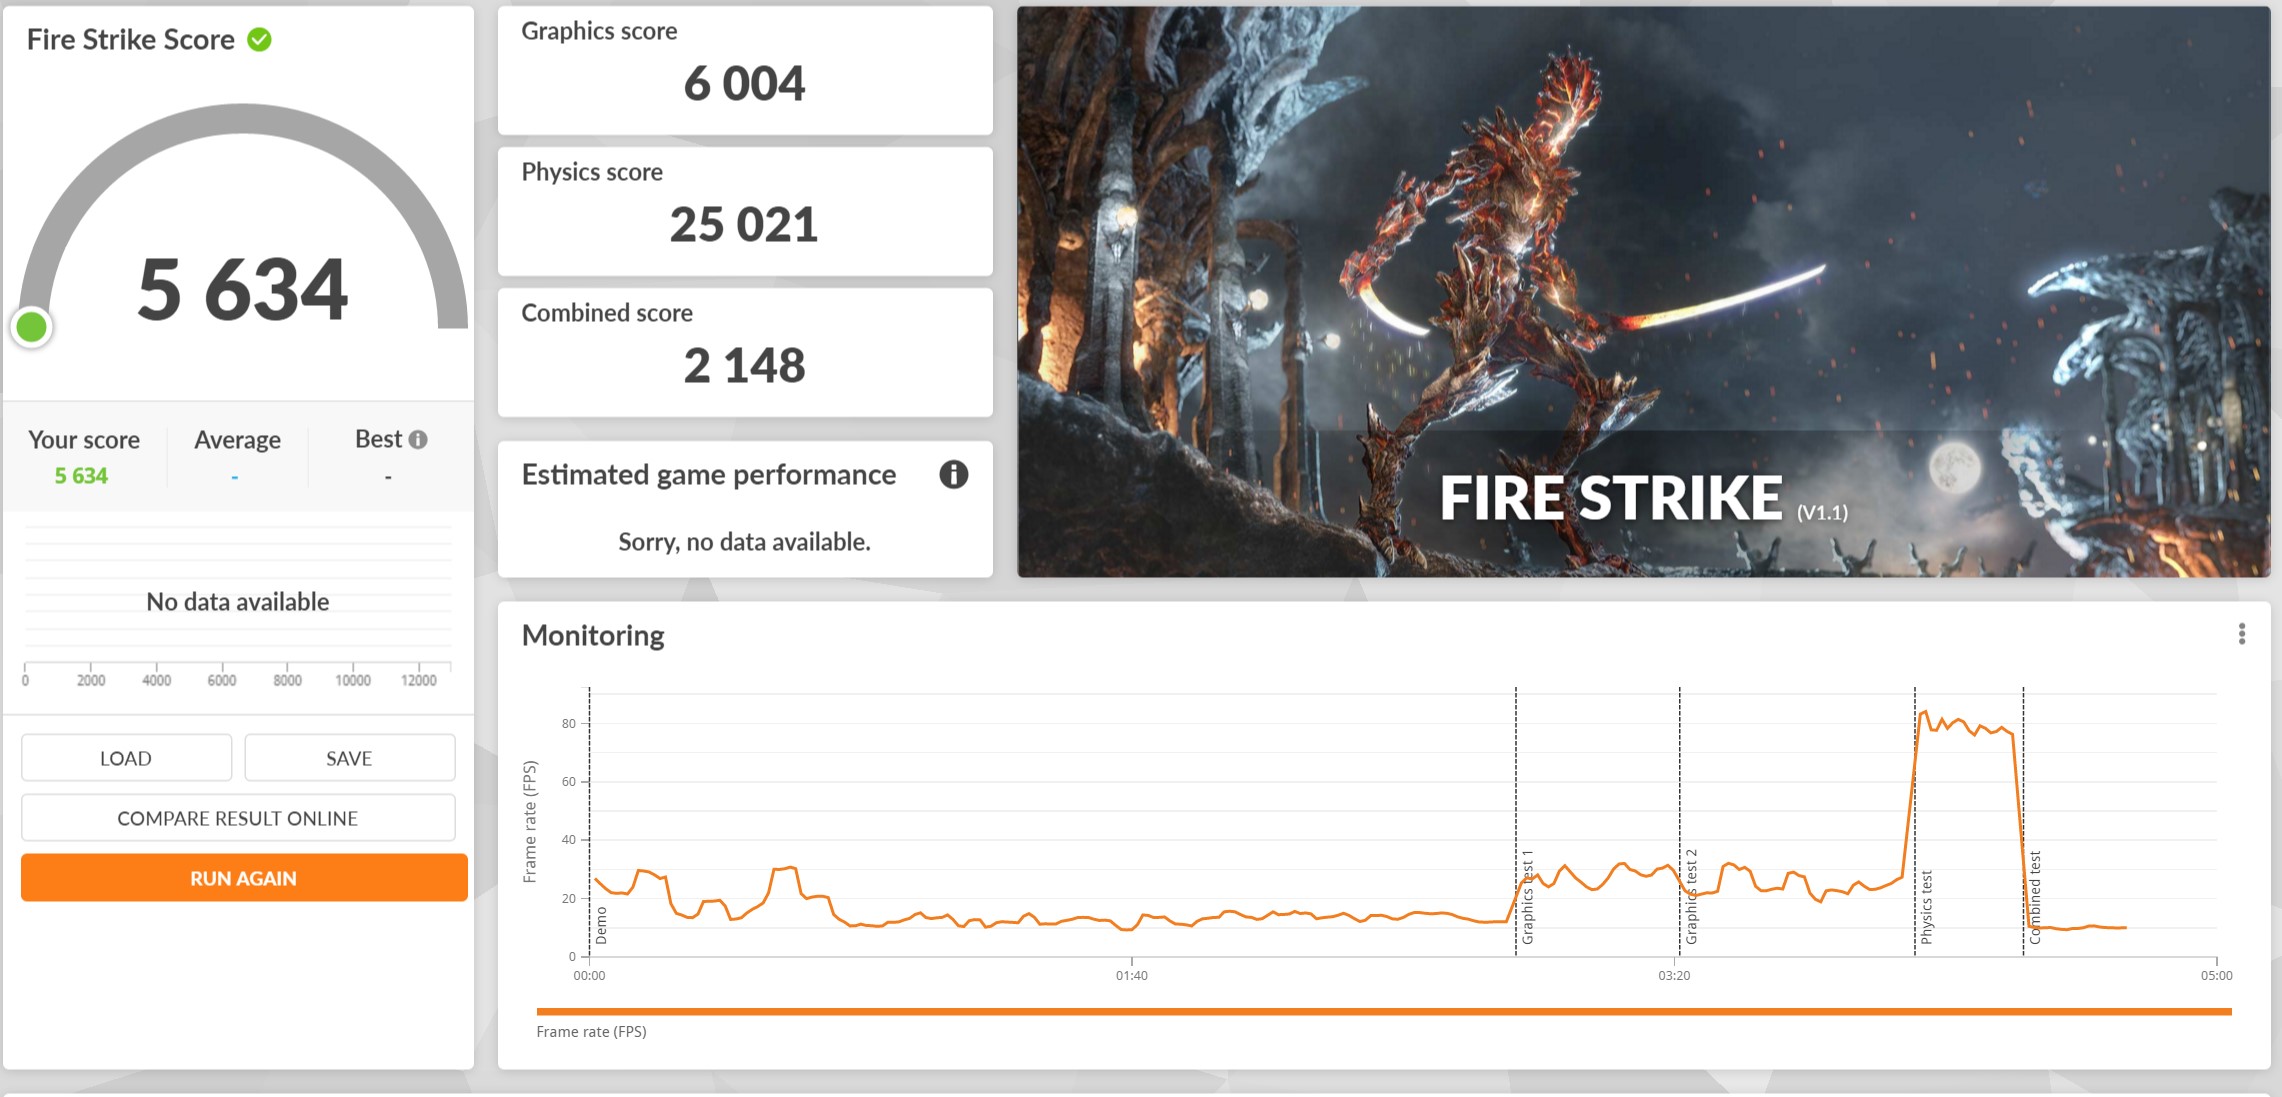The height and width of the screenshot is (1097, 2282).
Task: Click the LOAD button
Action: pos(126,758)
